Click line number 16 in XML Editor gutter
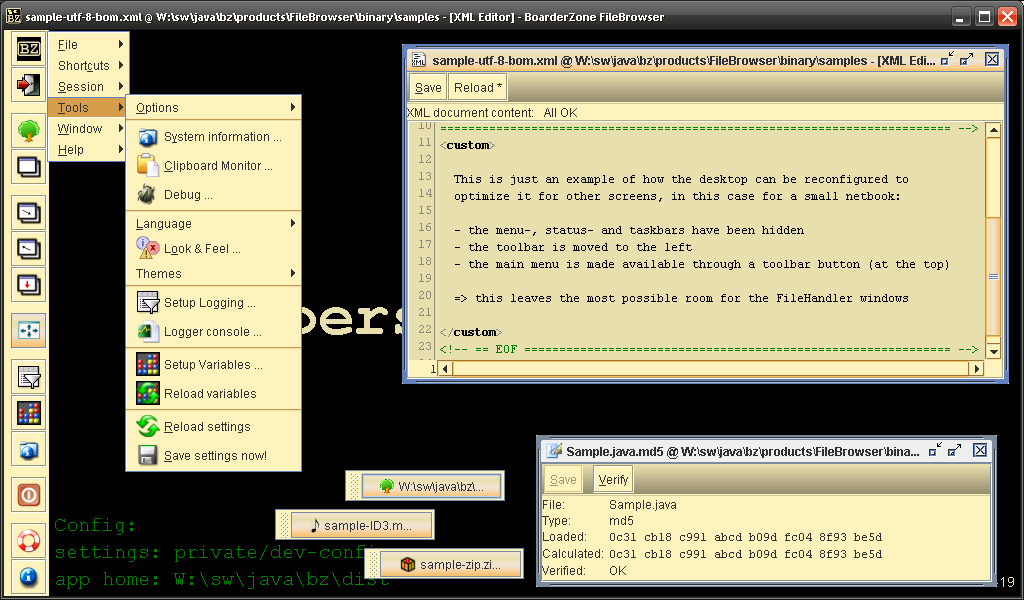 point(425,227)
